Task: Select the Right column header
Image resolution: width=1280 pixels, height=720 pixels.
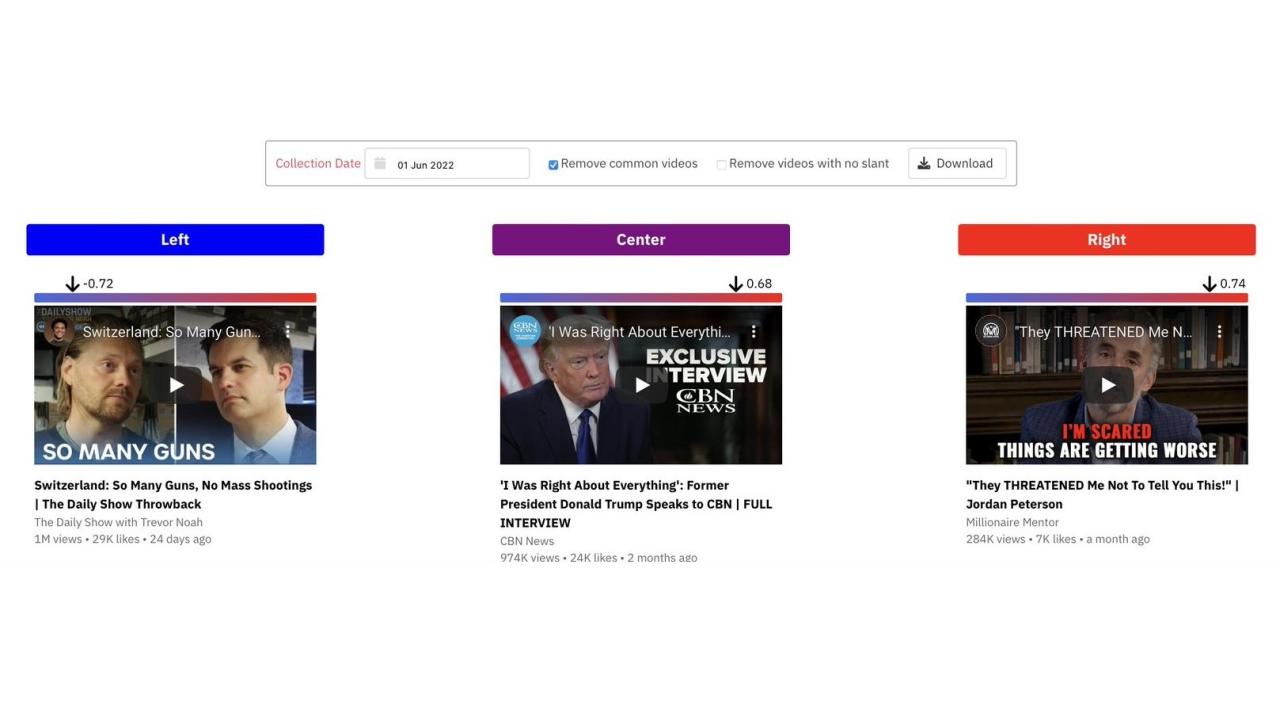Action: point(1107,240)
